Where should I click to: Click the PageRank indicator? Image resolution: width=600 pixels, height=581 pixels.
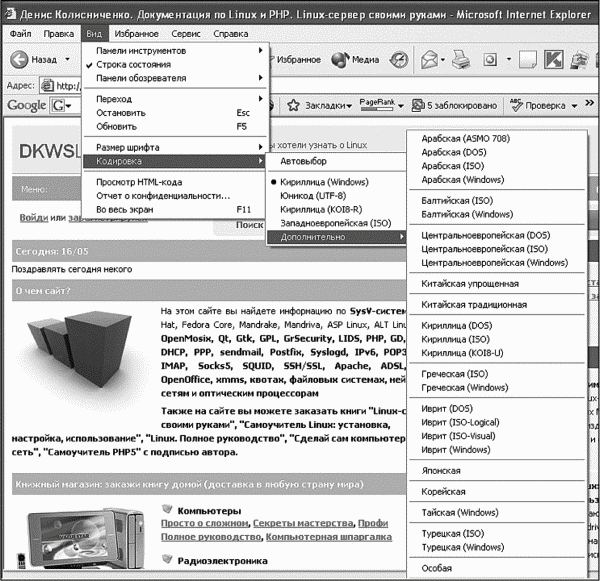tap(376, 104)
